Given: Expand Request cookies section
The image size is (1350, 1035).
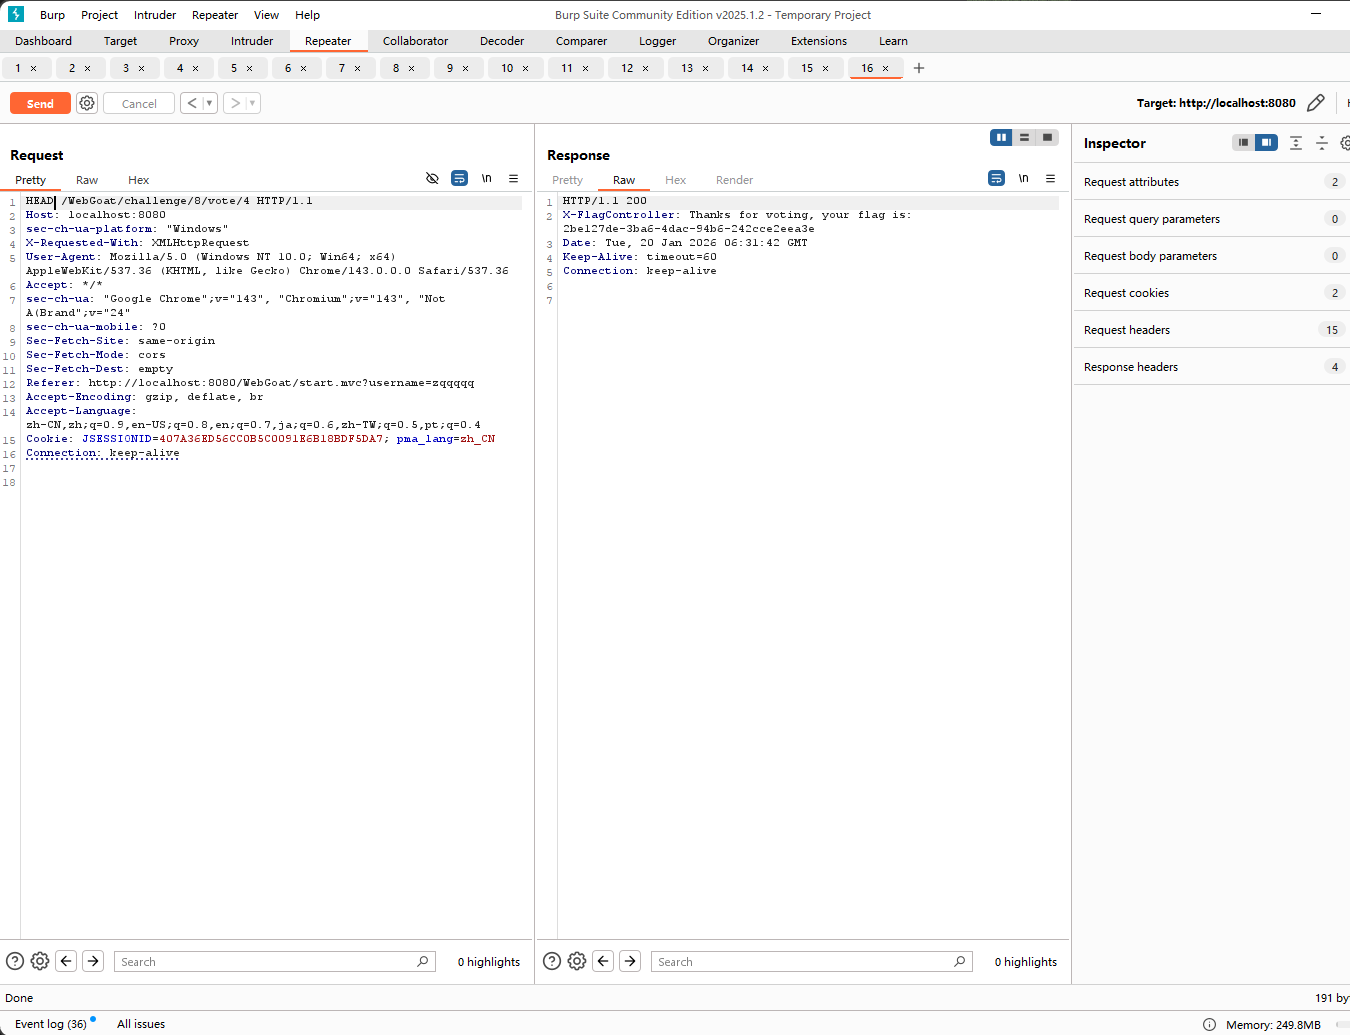Looking at the screenshot, I should click(x=1126, y=293).
